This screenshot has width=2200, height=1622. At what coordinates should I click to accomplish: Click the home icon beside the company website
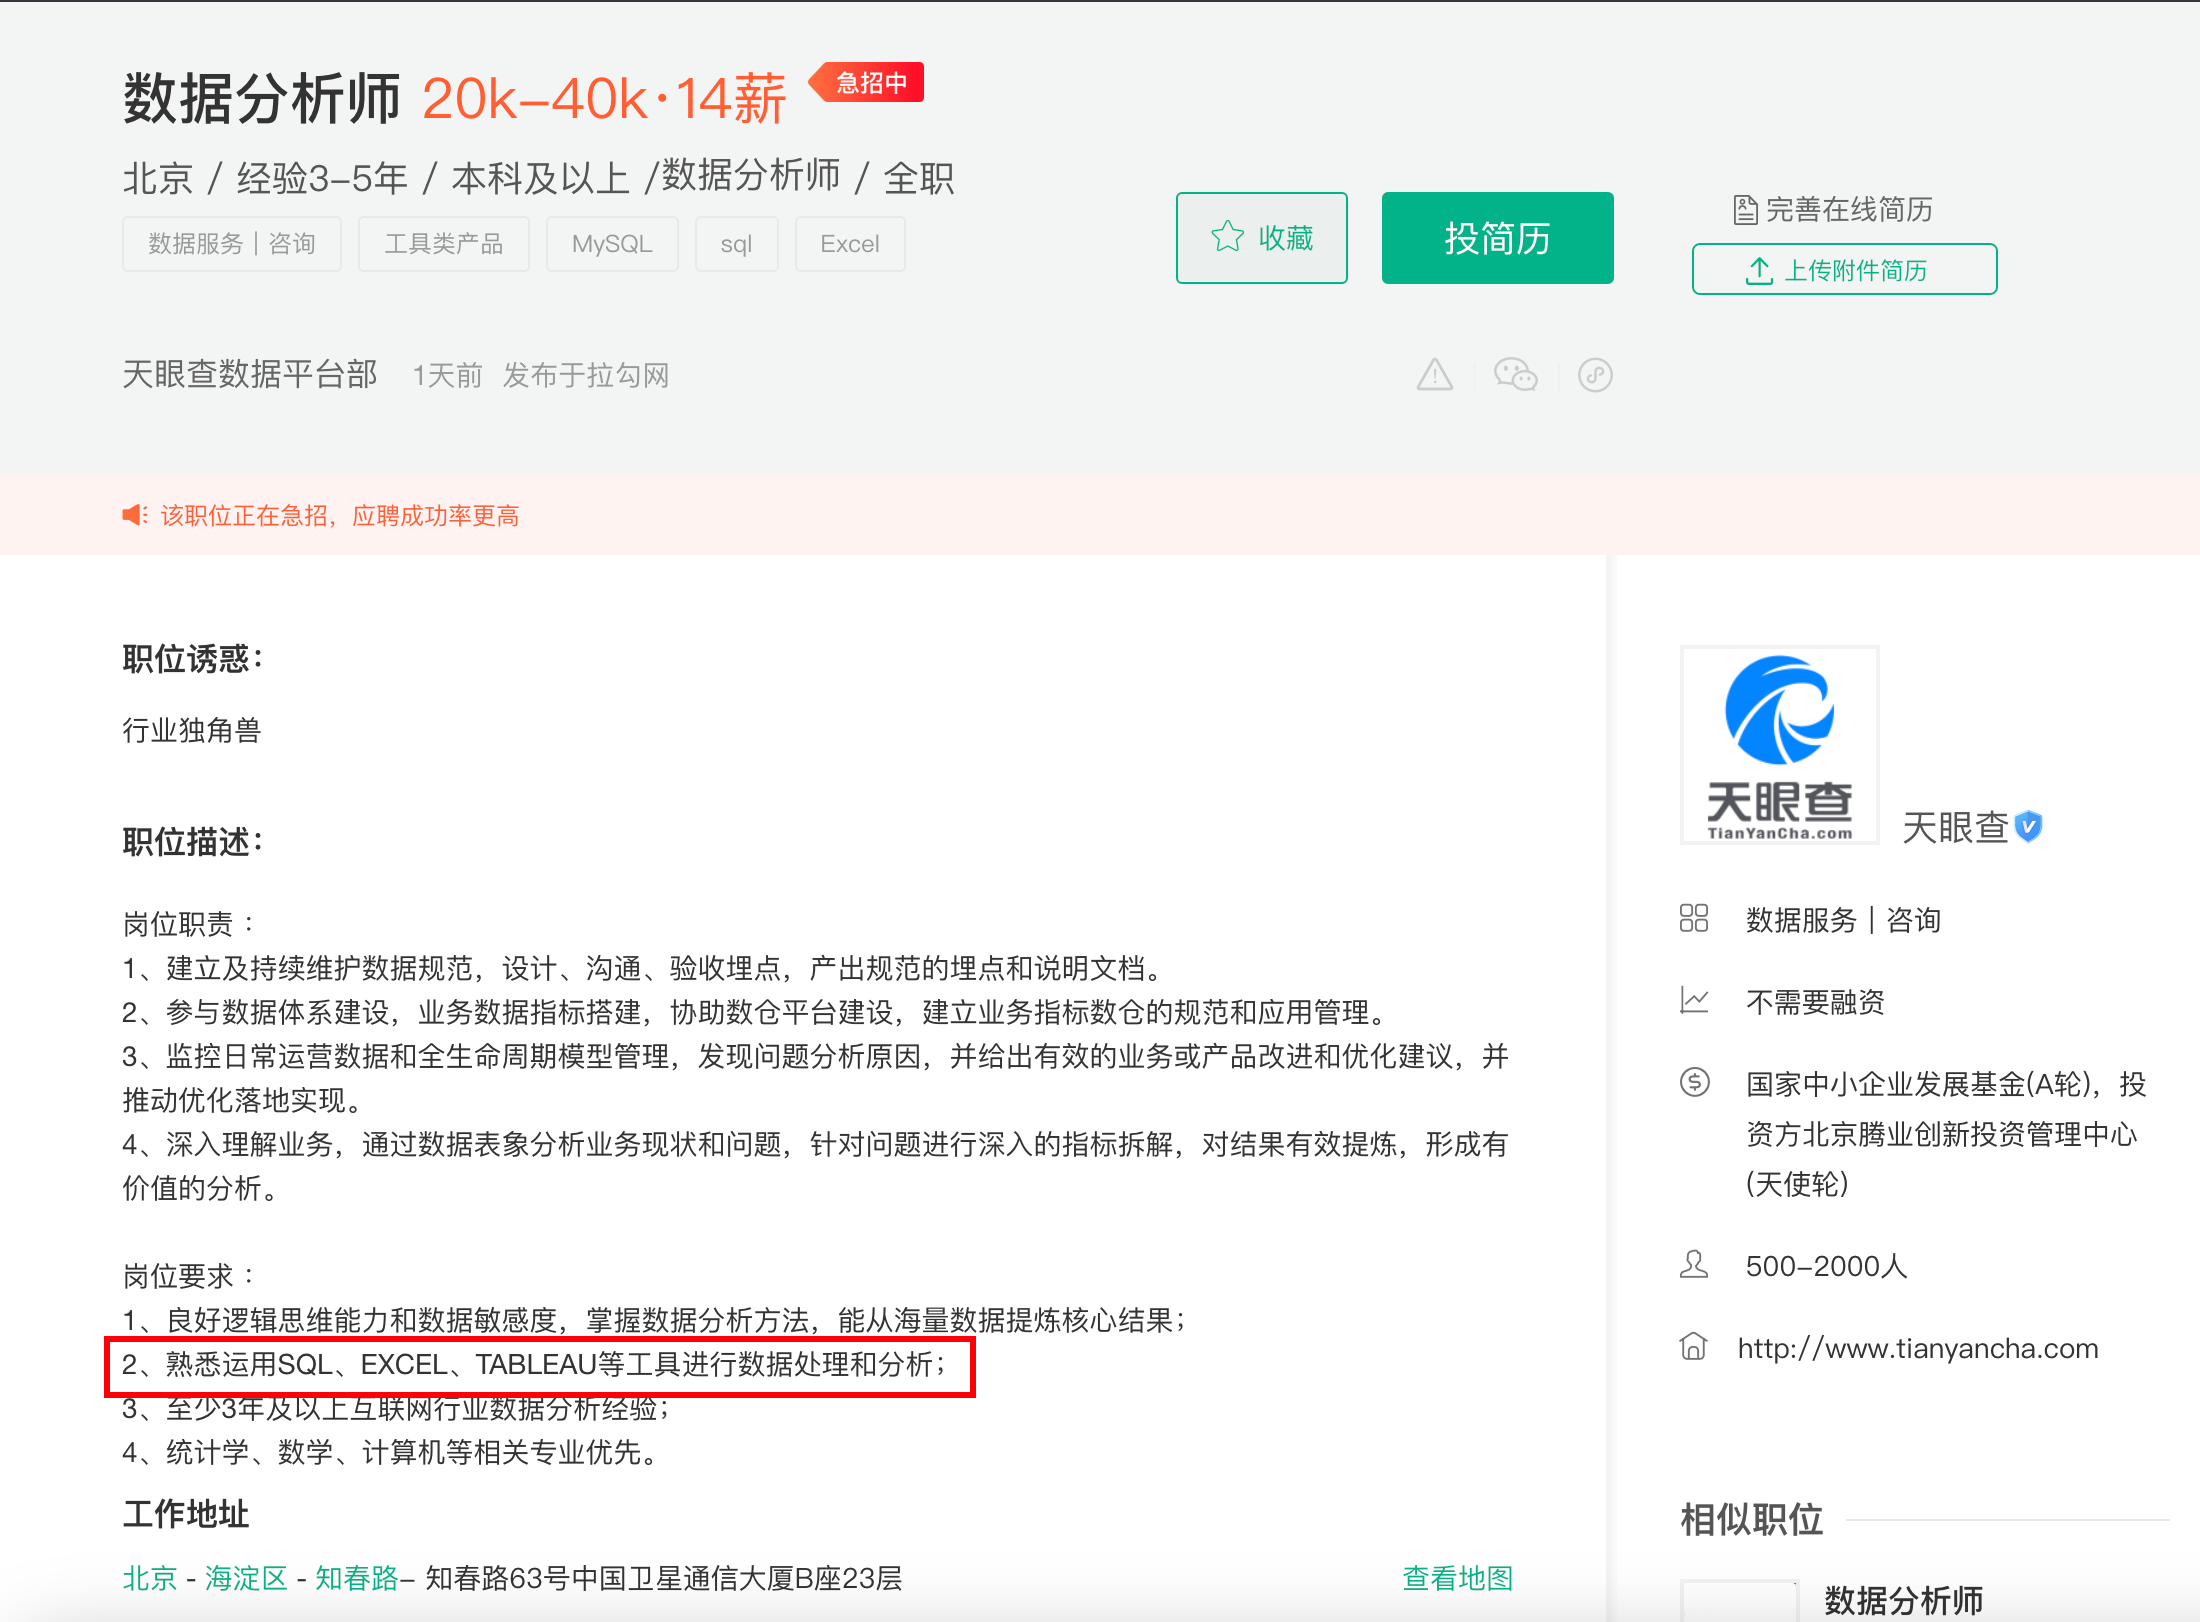point(1694,1347)
